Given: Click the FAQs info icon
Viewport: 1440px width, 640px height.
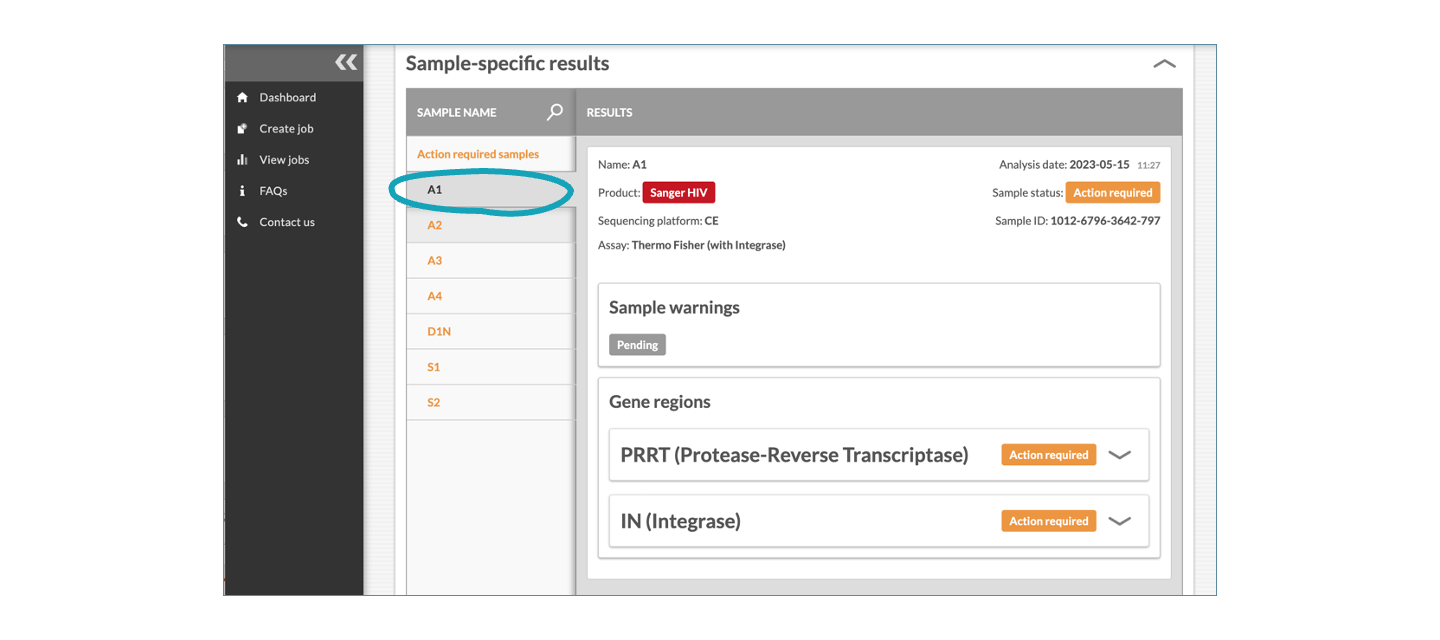Looking at the screenshot, I should click(x=242, y=191).
